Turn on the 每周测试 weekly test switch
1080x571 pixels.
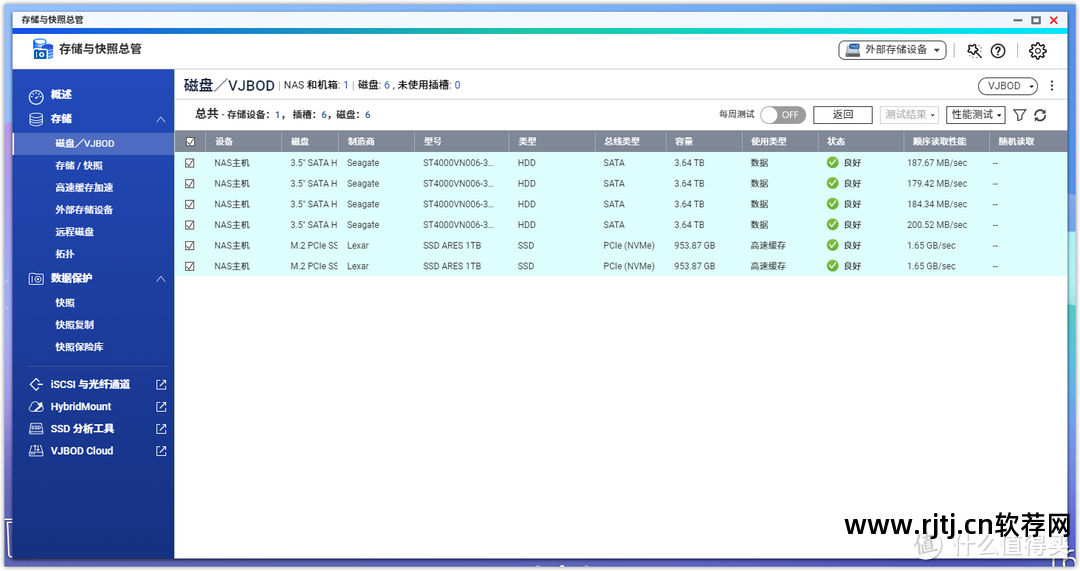[783, 115]
